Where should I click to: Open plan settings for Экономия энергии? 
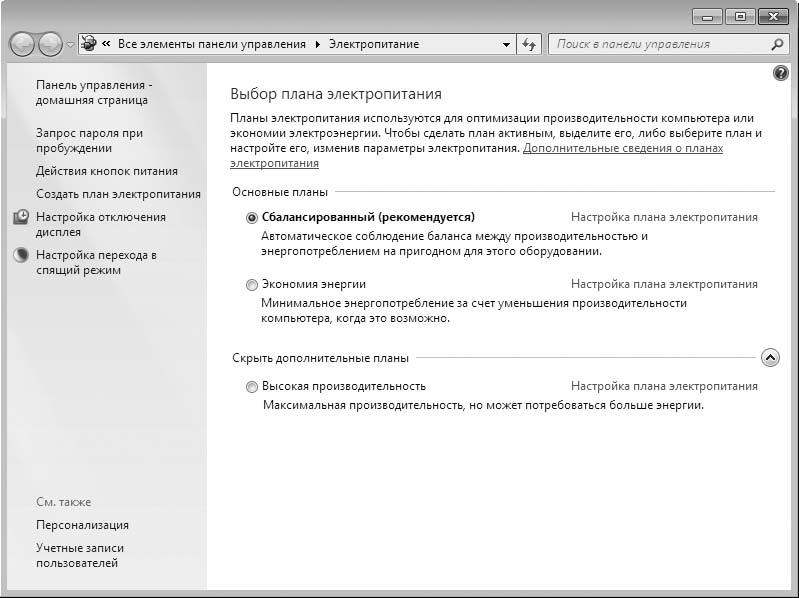(x=664, y=284)
